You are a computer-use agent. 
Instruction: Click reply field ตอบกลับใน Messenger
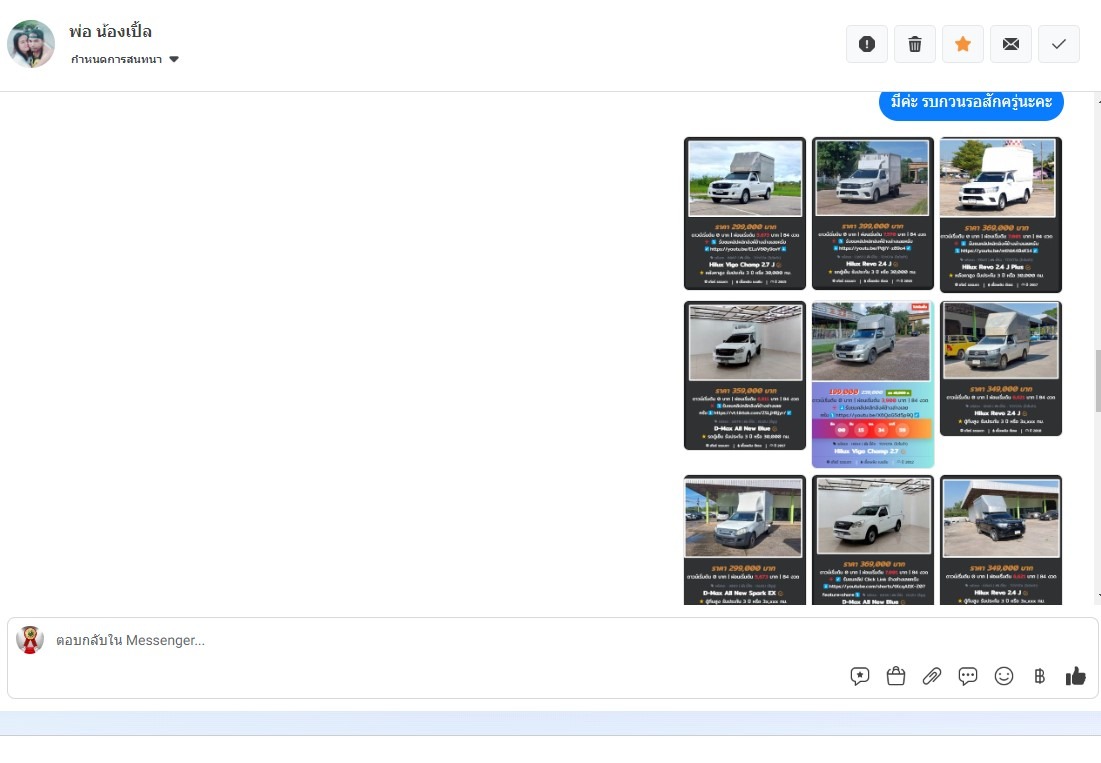pos(400,640)
